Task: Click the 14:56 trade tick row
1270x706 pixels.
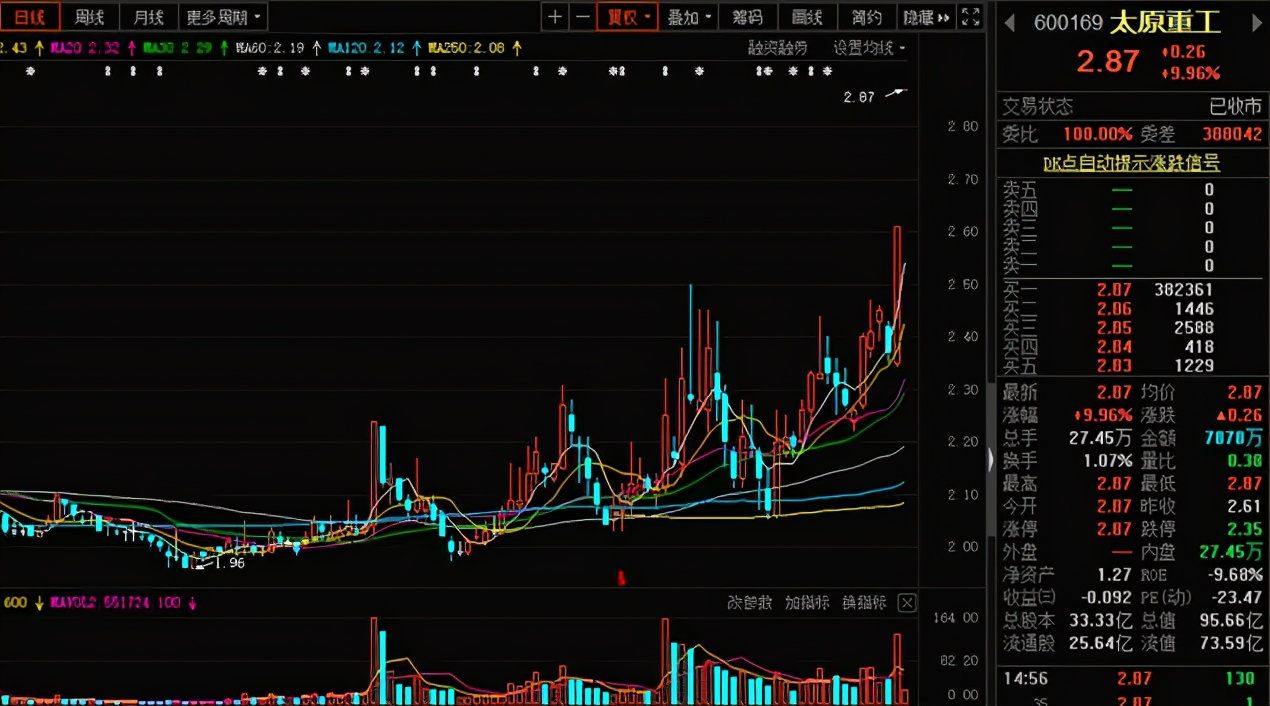Action: point(1132,679)
